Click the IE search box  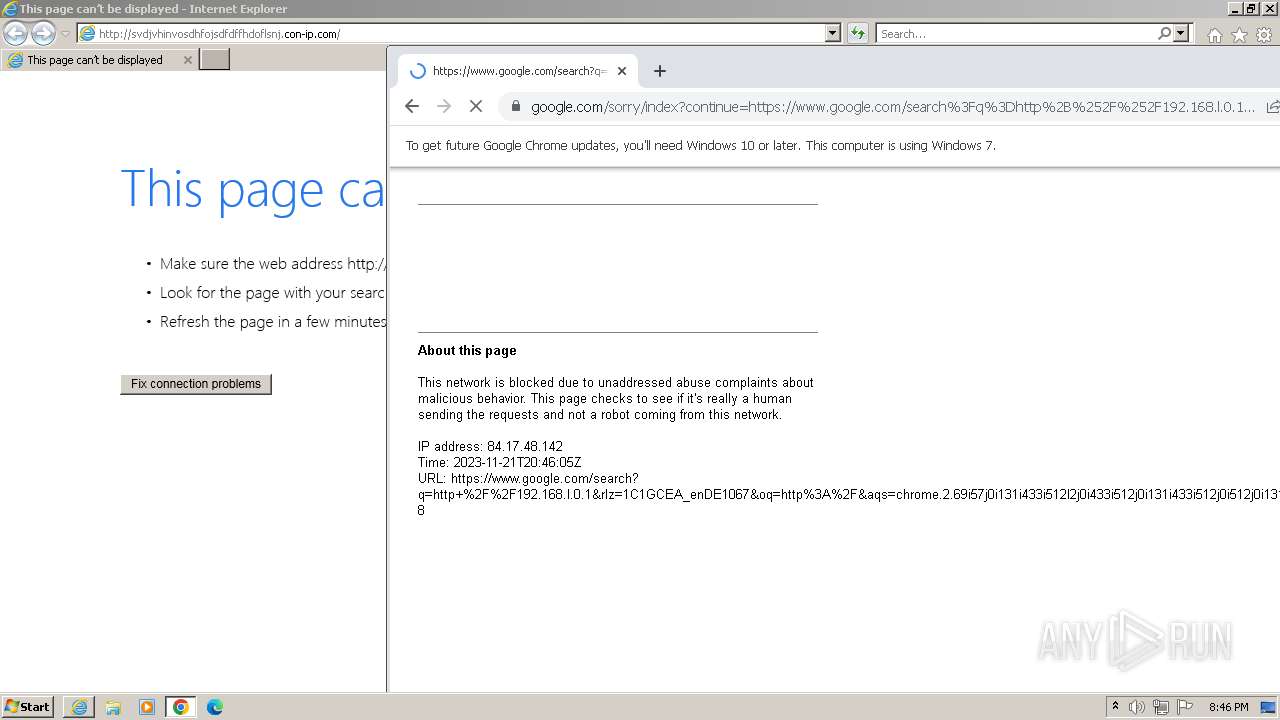coord(1016,33)
